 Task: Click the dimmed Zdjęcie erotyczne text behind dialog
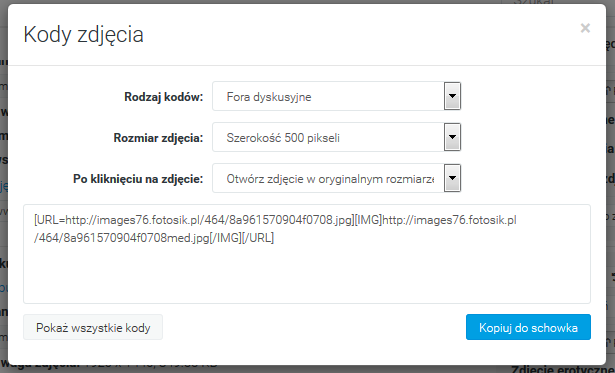pyautogui.click(x=563, y=369)
